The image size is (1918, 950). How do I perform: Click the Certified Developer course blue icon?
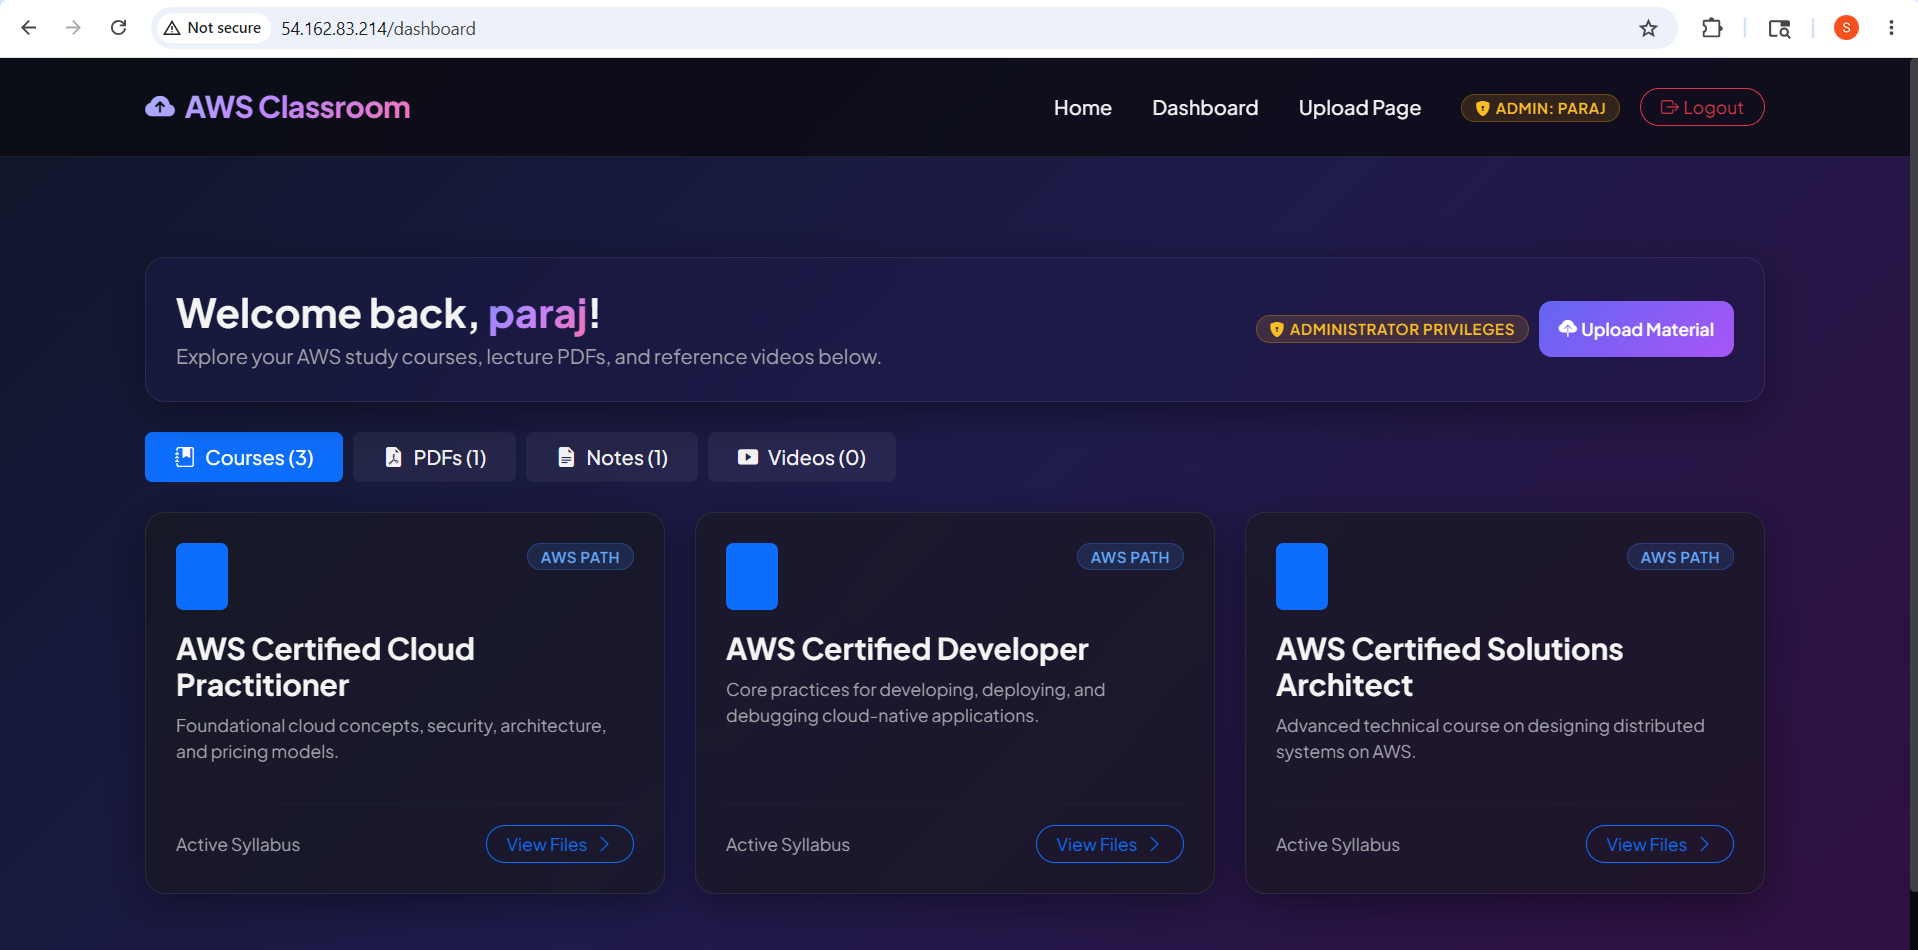pyautogui.click(x=752, y=576)
